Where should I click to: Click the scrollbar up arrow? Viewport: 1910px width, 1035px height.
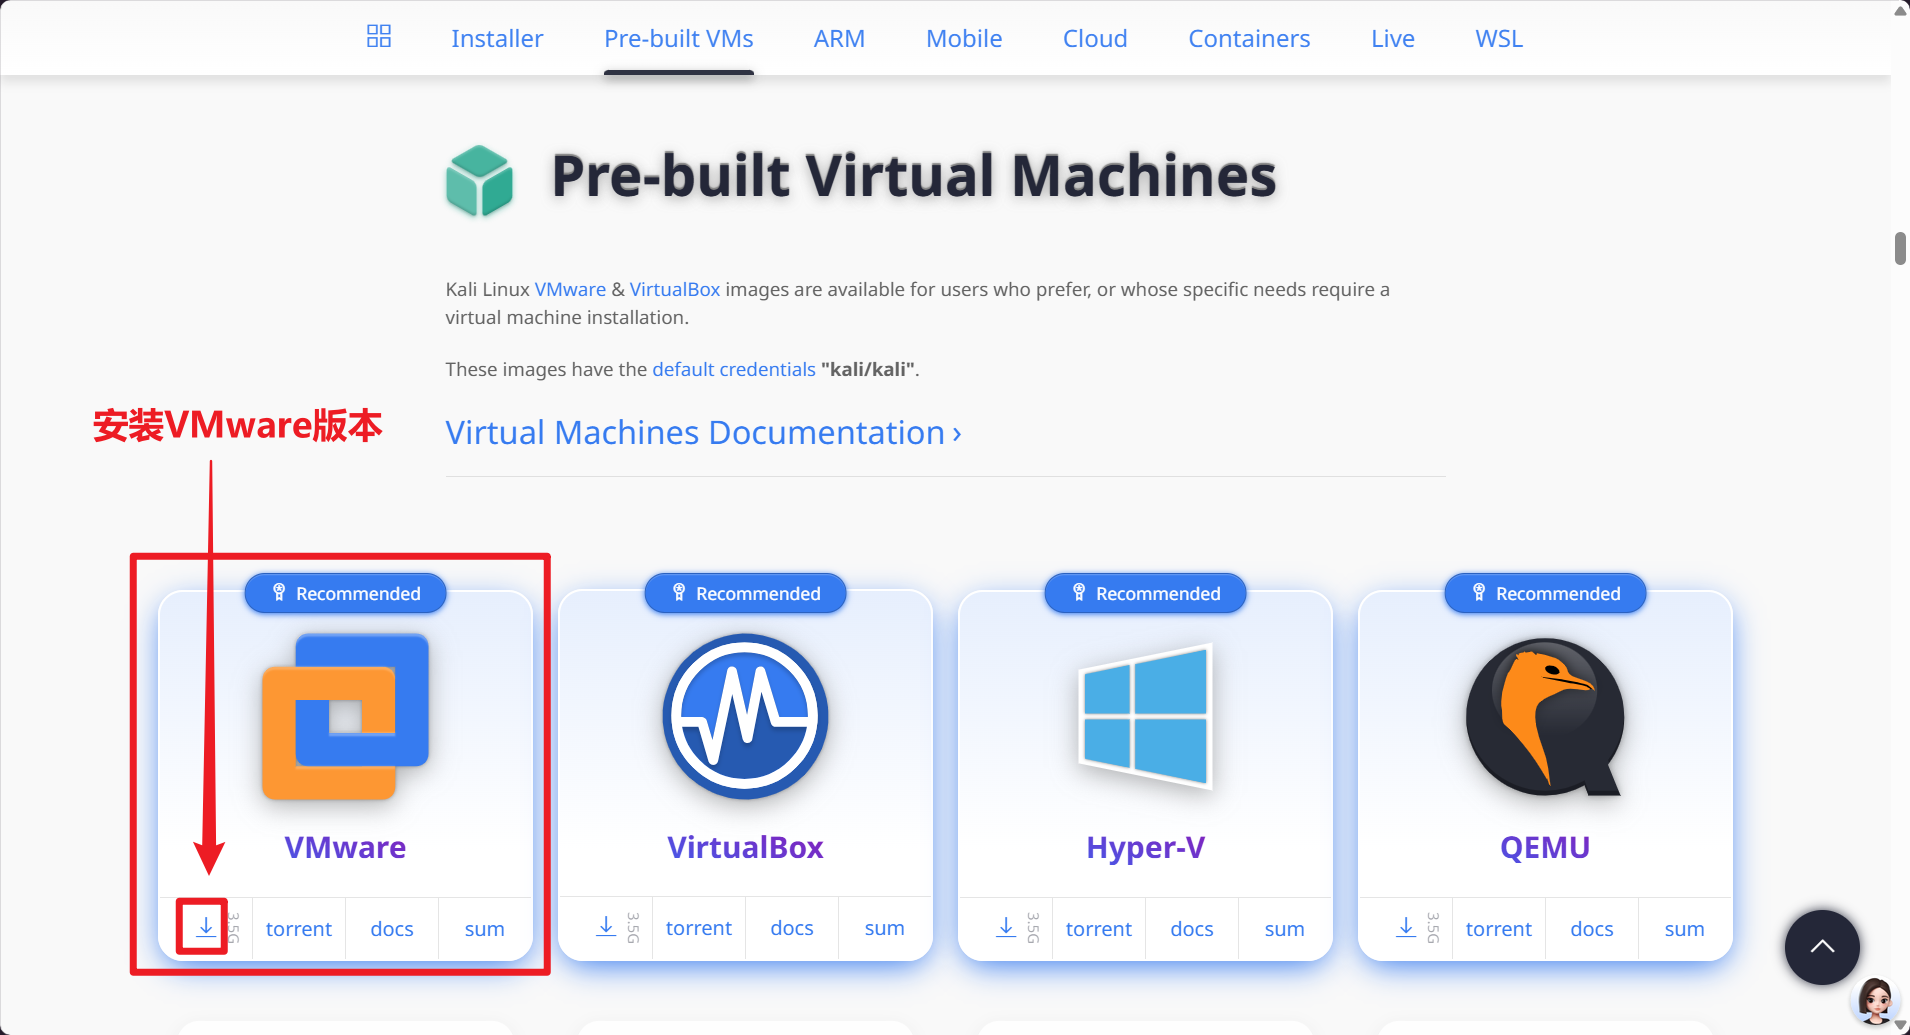point(1900,10)
